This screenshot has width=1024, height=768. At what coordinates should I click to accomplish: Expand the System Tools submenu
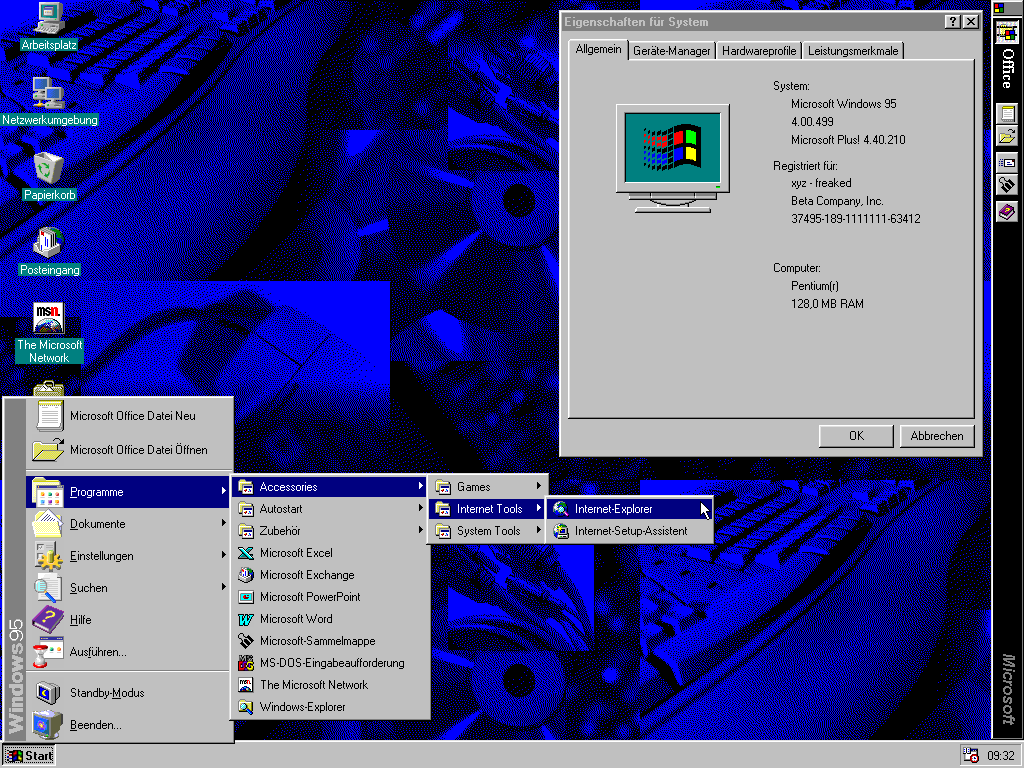(488, 531)
